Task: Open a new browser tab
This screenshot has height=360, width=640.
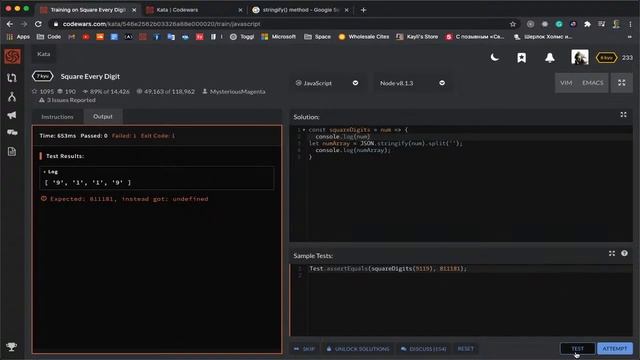Action: coord(363,10)
